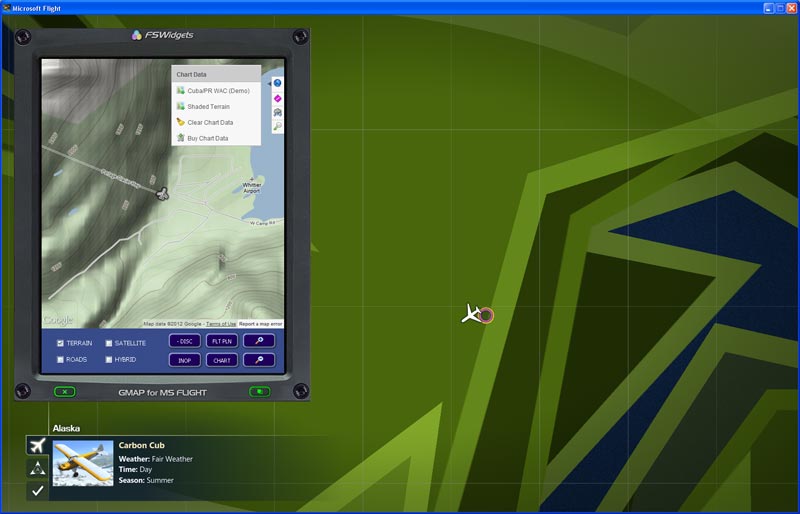Zoom out with the minus magnifier button
Image resolution: width=800 pixels, height=514 pixels.
(259, 360)
